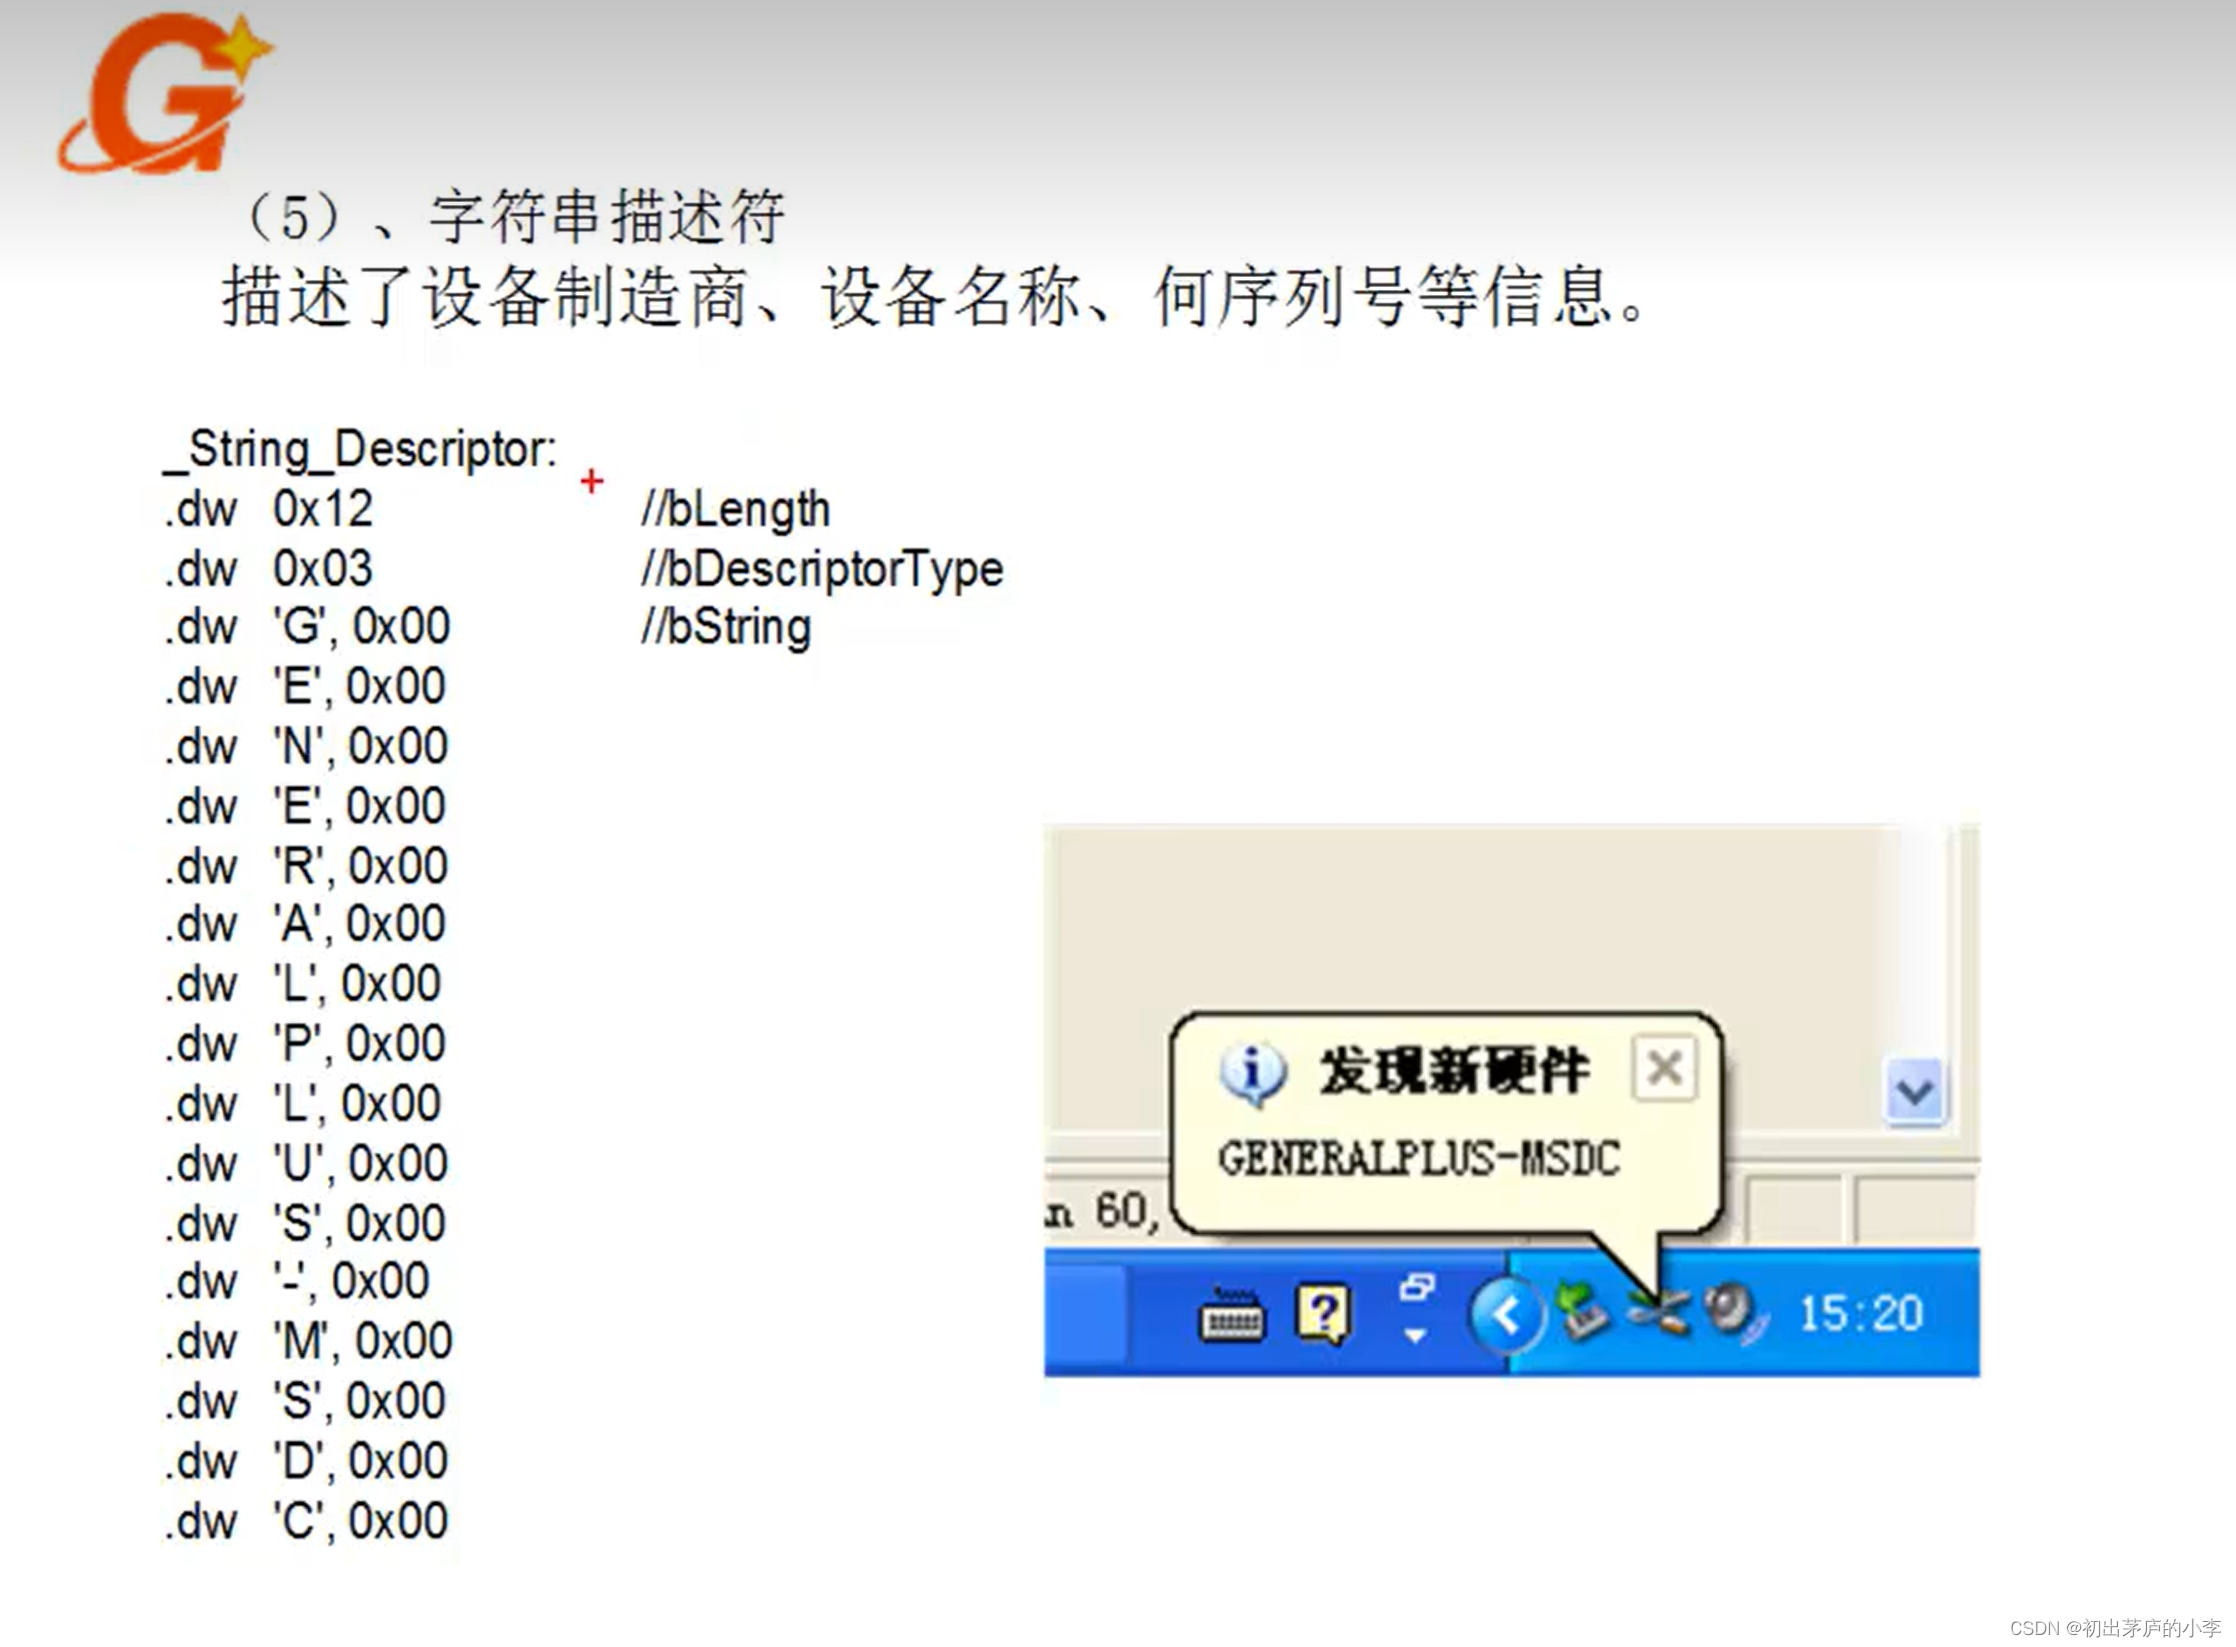Open the speaker volume tray icon

[1733, 1312]
